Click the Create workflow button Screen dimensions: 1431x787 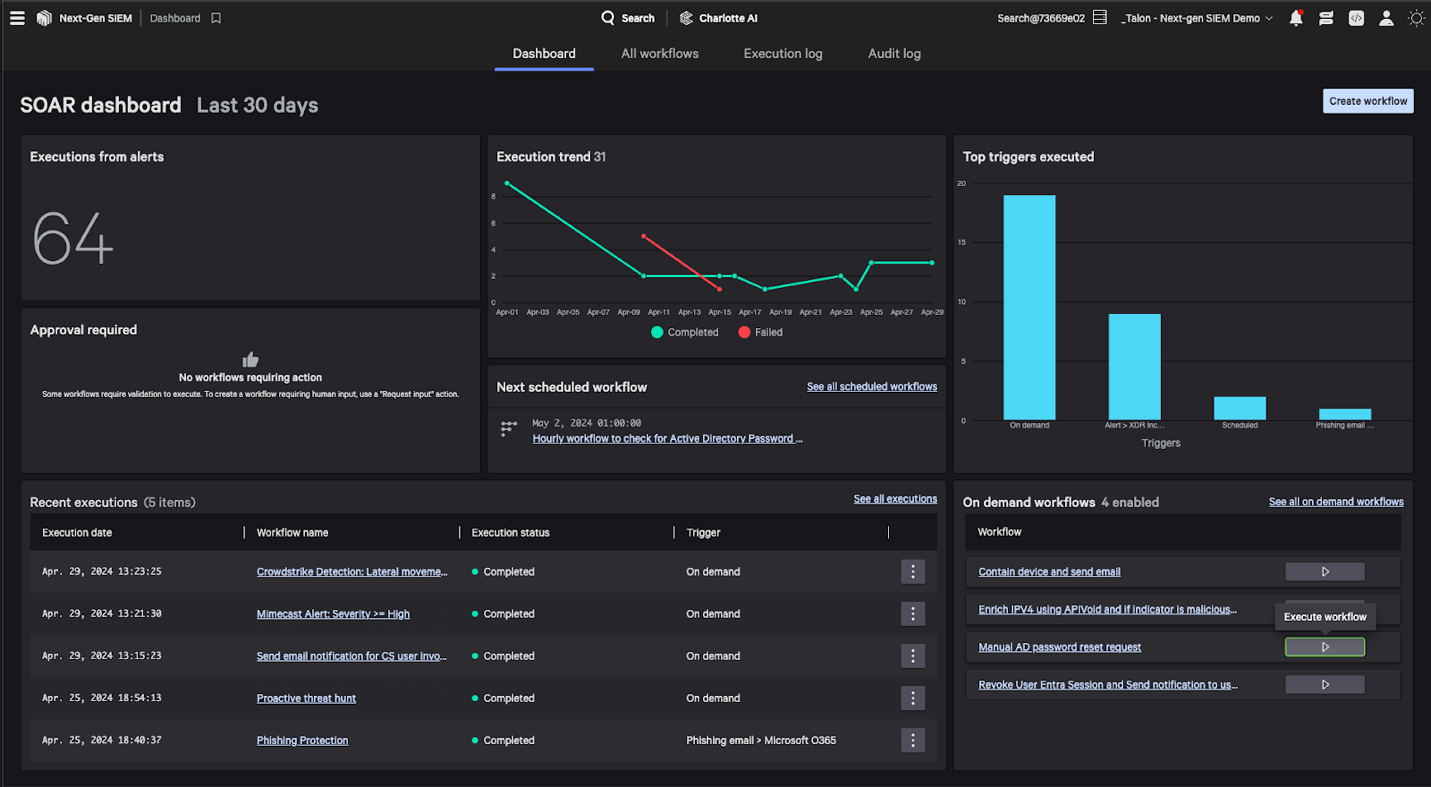1367,100
